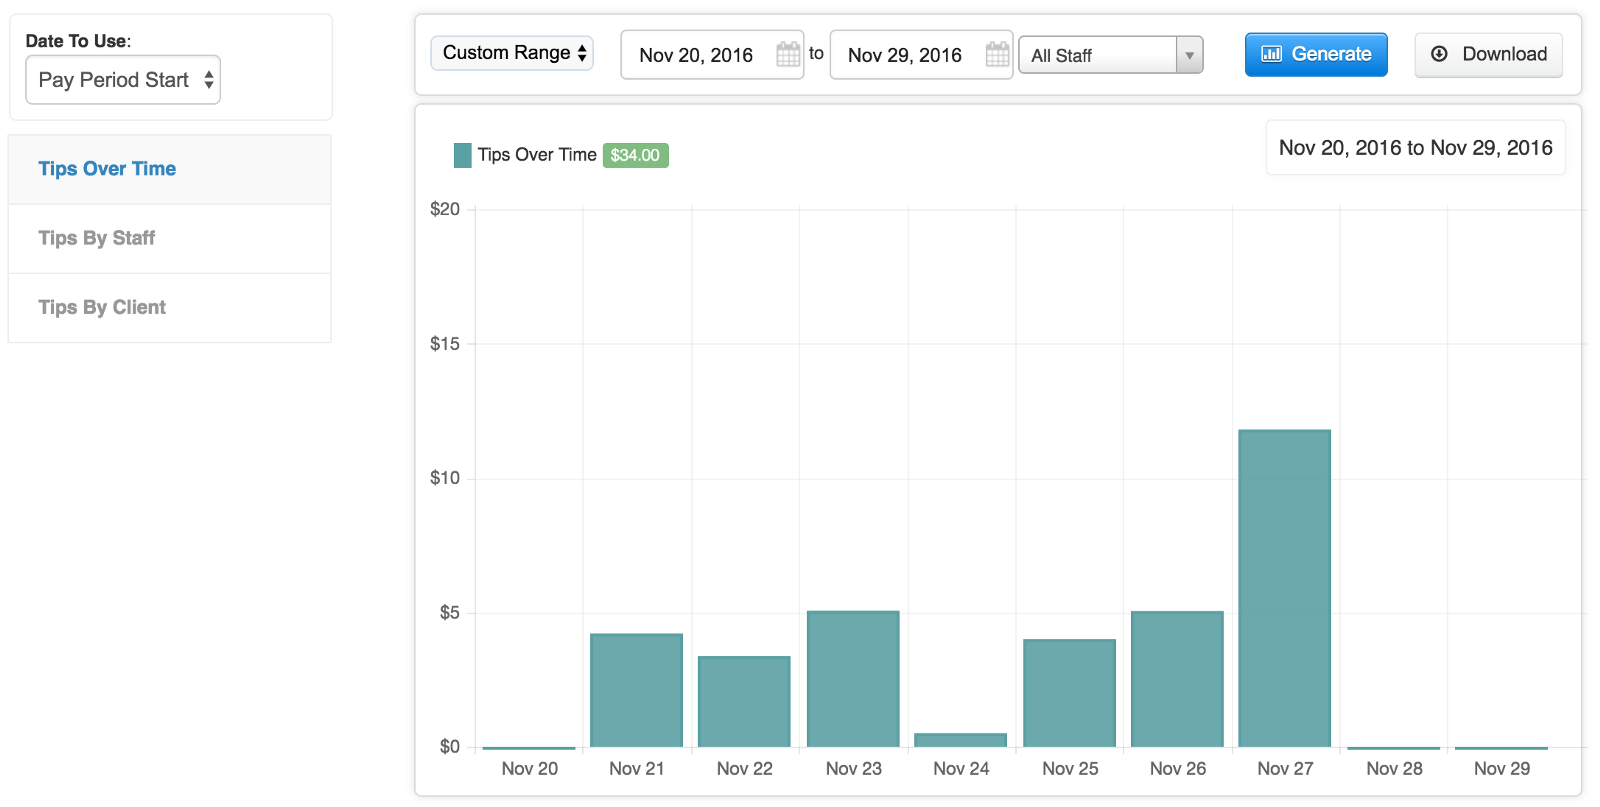Click the Tips Over Time legend swatch

click(462, 155)
